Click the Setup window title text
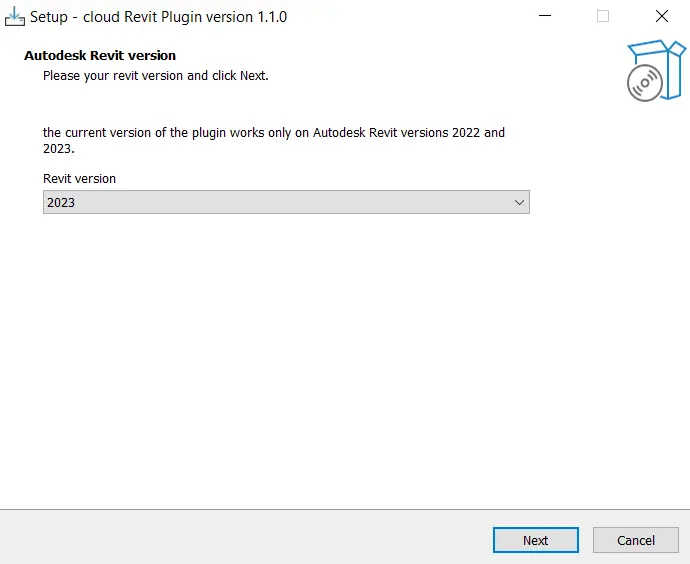 point(158,17)
